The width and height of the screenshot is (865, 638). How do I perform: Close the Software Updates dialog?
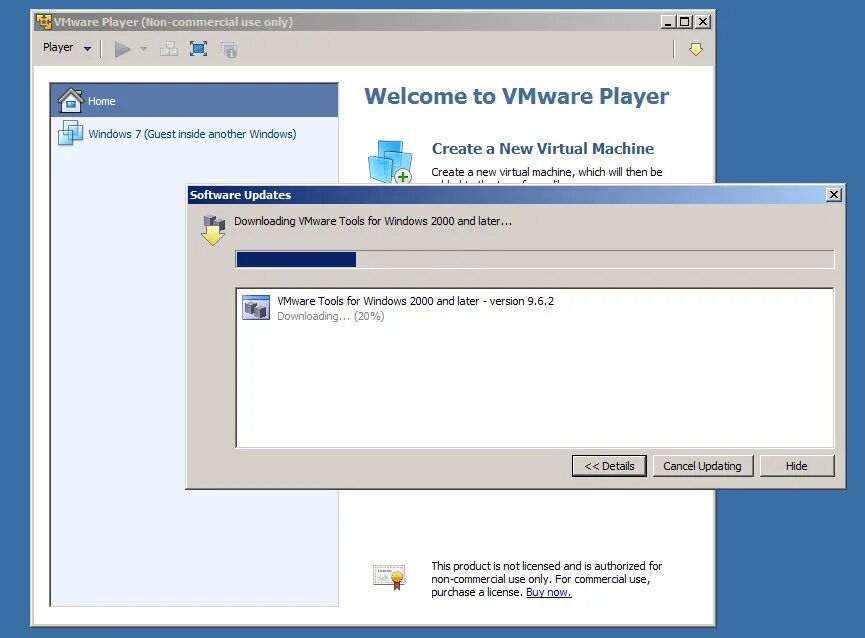[x=834, y=195]
